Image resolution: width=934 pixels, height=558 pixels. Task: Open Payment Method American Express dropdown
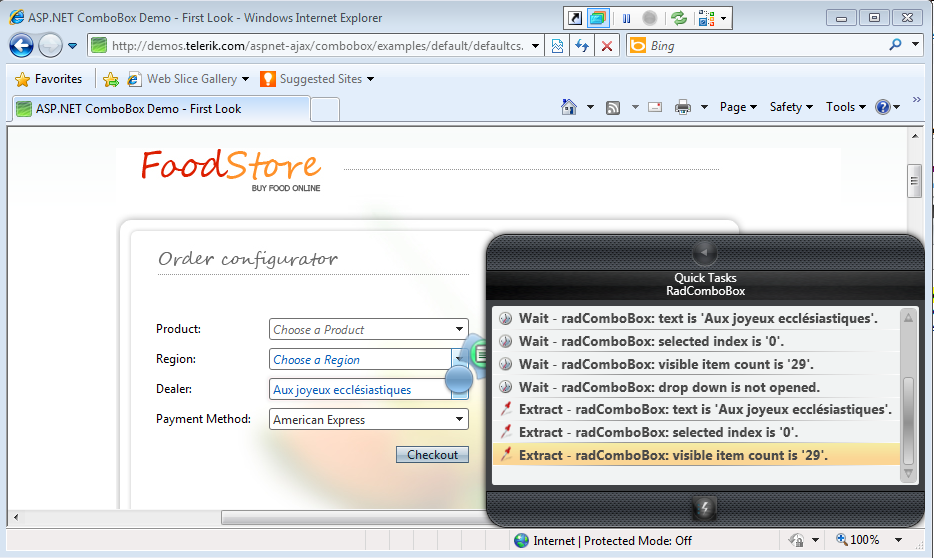[x=459, y=419]
